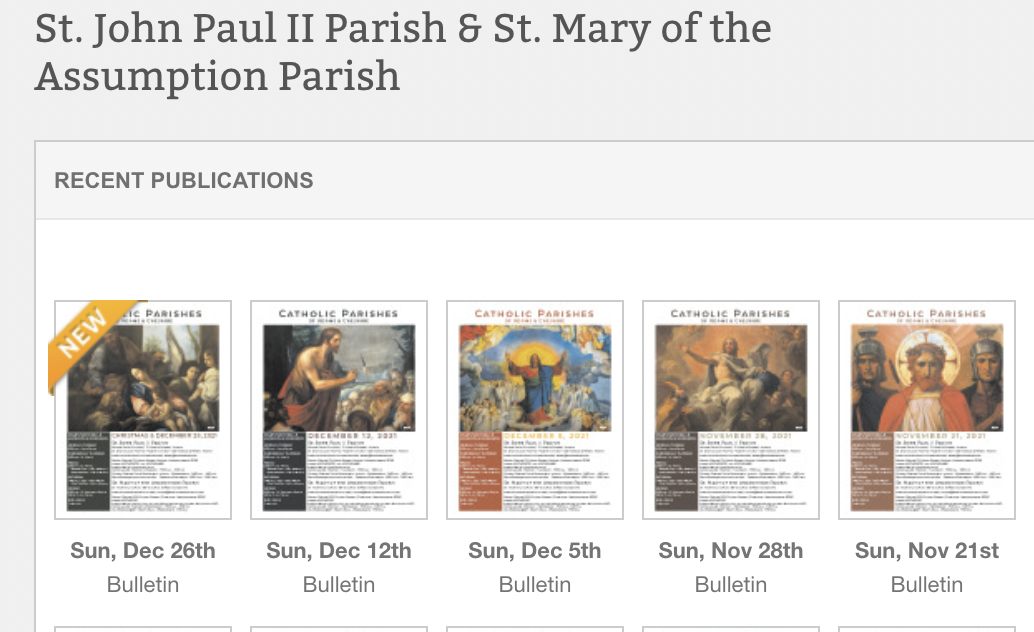
Task: Click the Sun, Dec 5th date link
Action: (x=534, y=550)
